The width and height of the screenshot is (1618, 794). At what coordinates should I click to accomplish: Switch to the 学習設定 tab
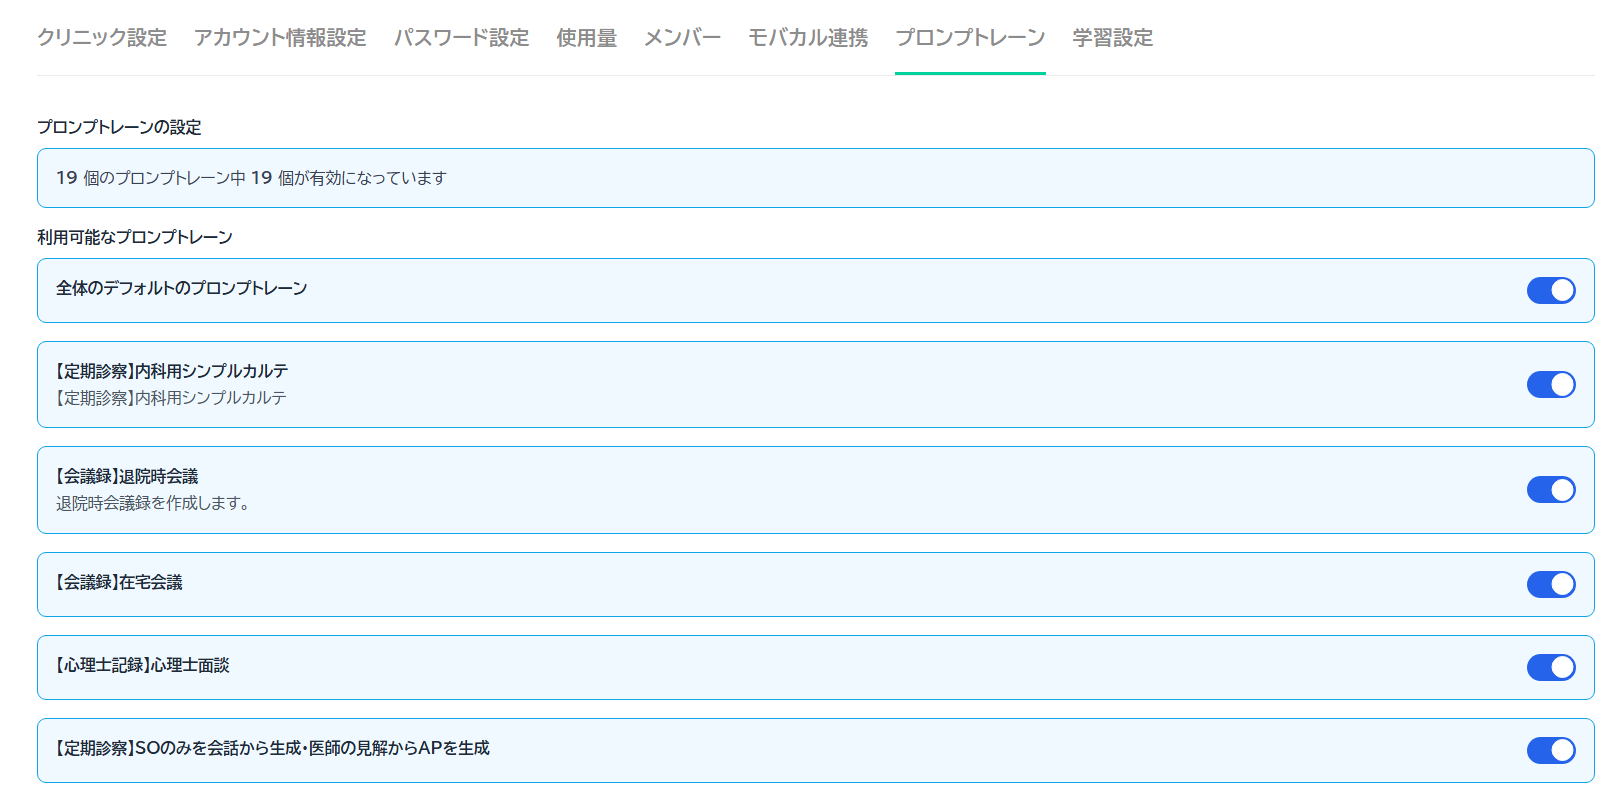point(1112,38)
